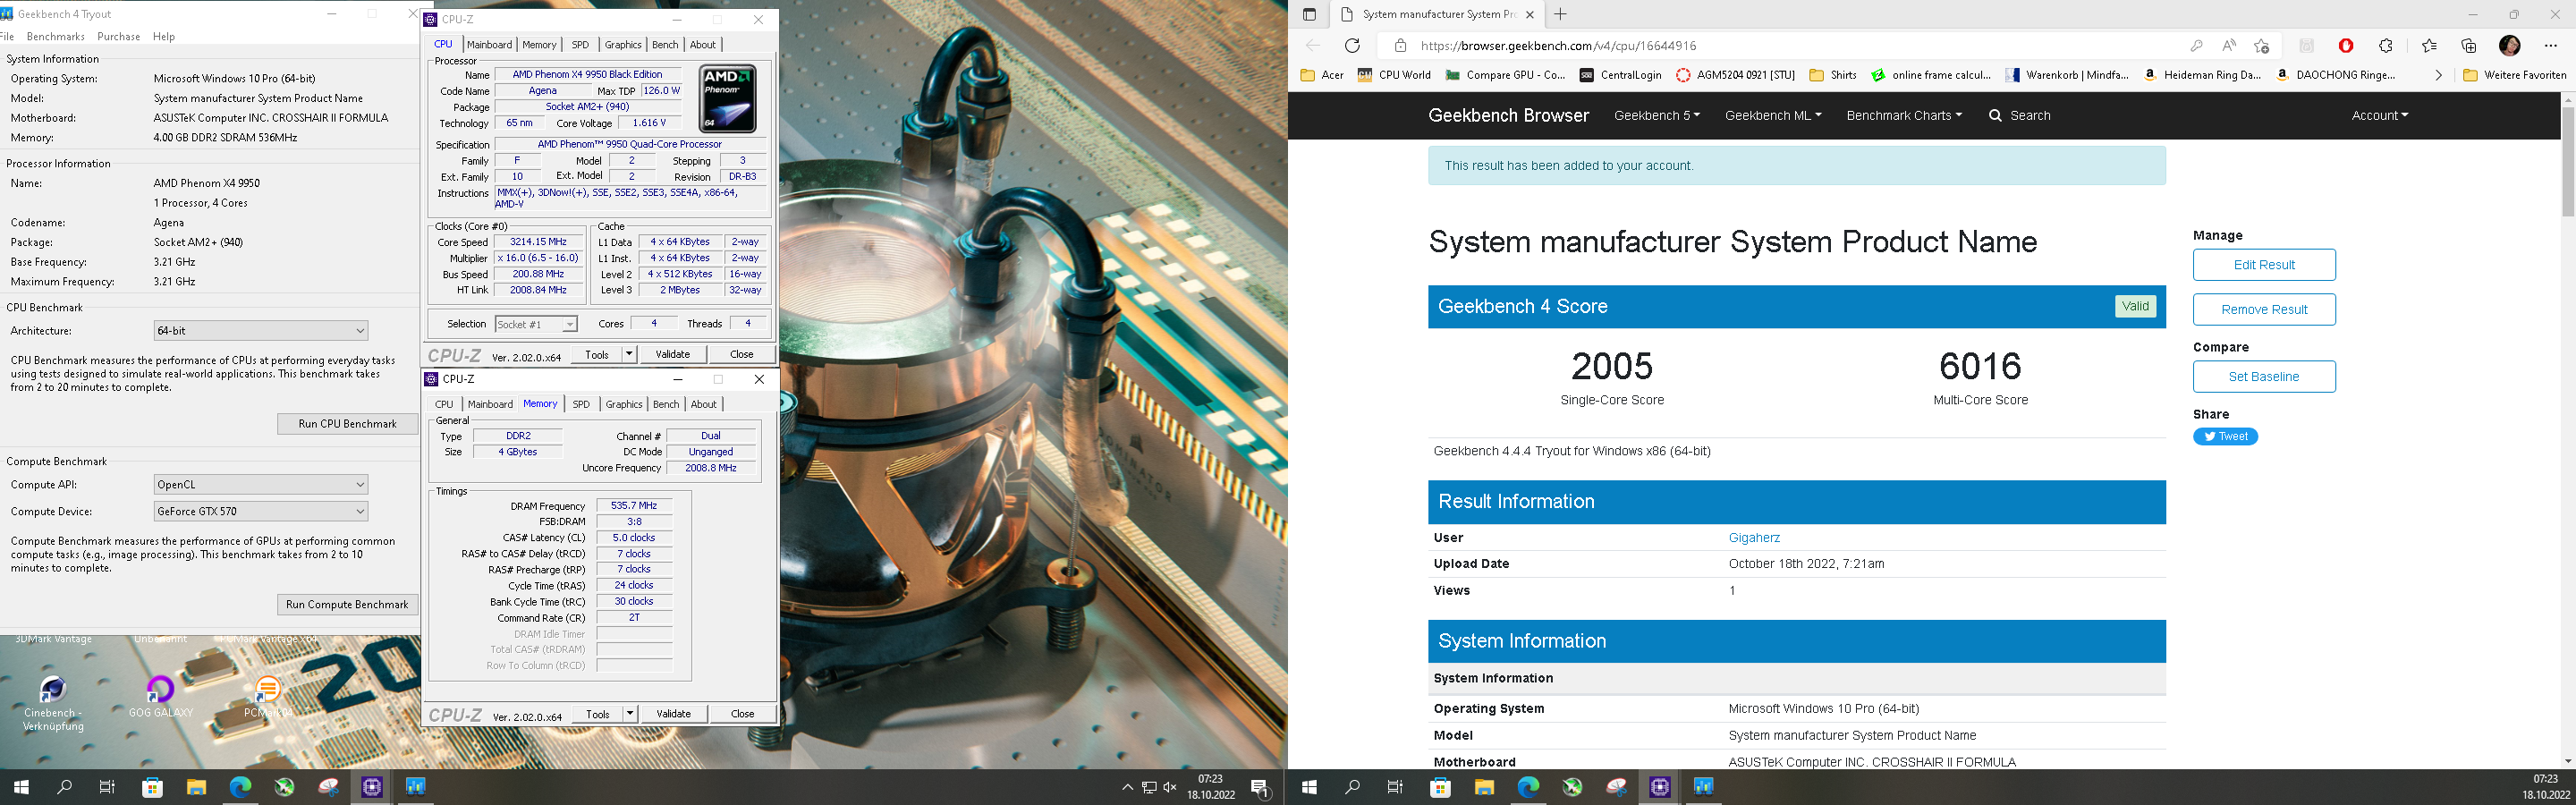2576x805 pixels.
Task: Click Run CPU Benchmark button
Action: [x=347, y=424]
